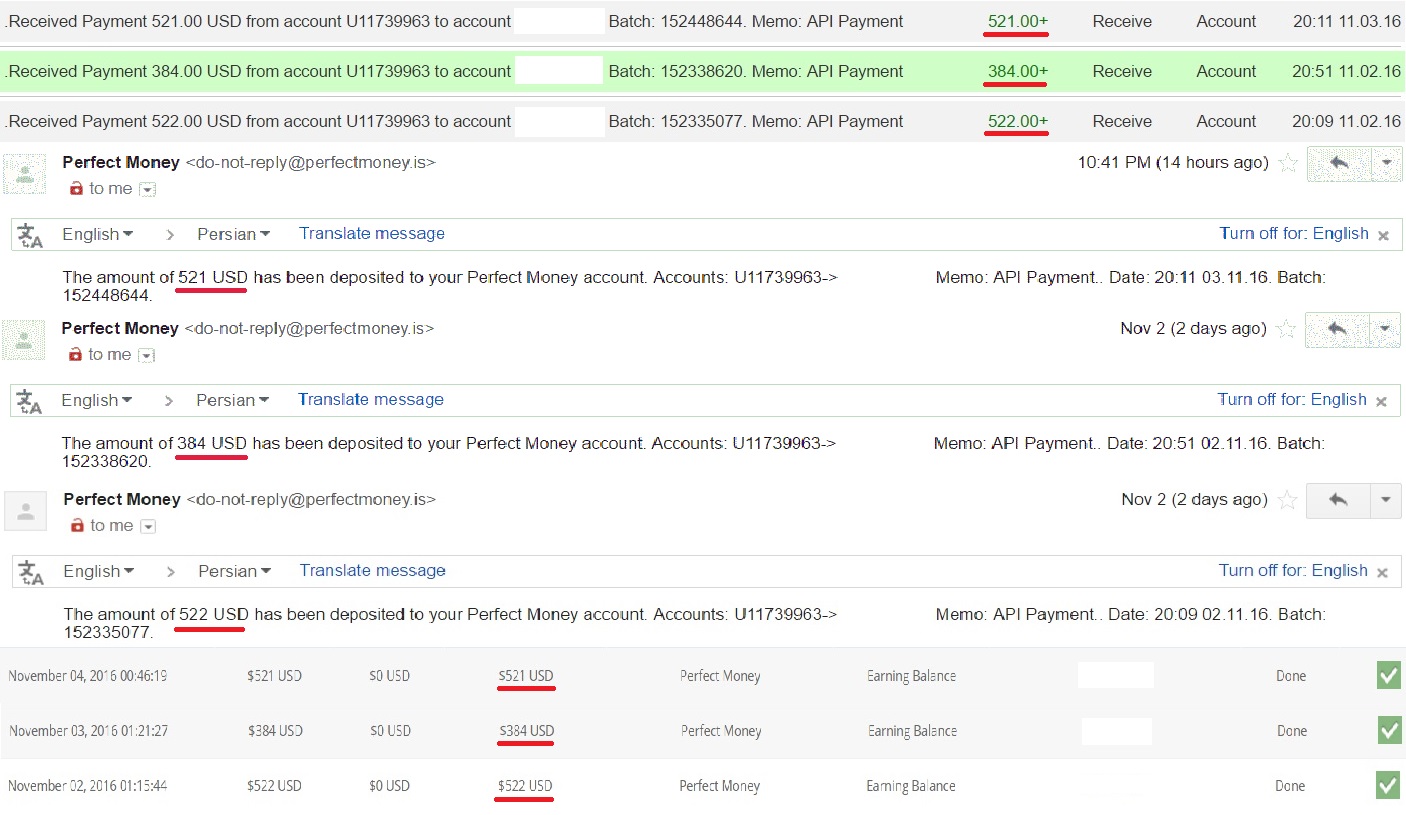Reply to the 522 USD deposit email
This screenshot has height=815, width=1406.
tap(1338, 500)
